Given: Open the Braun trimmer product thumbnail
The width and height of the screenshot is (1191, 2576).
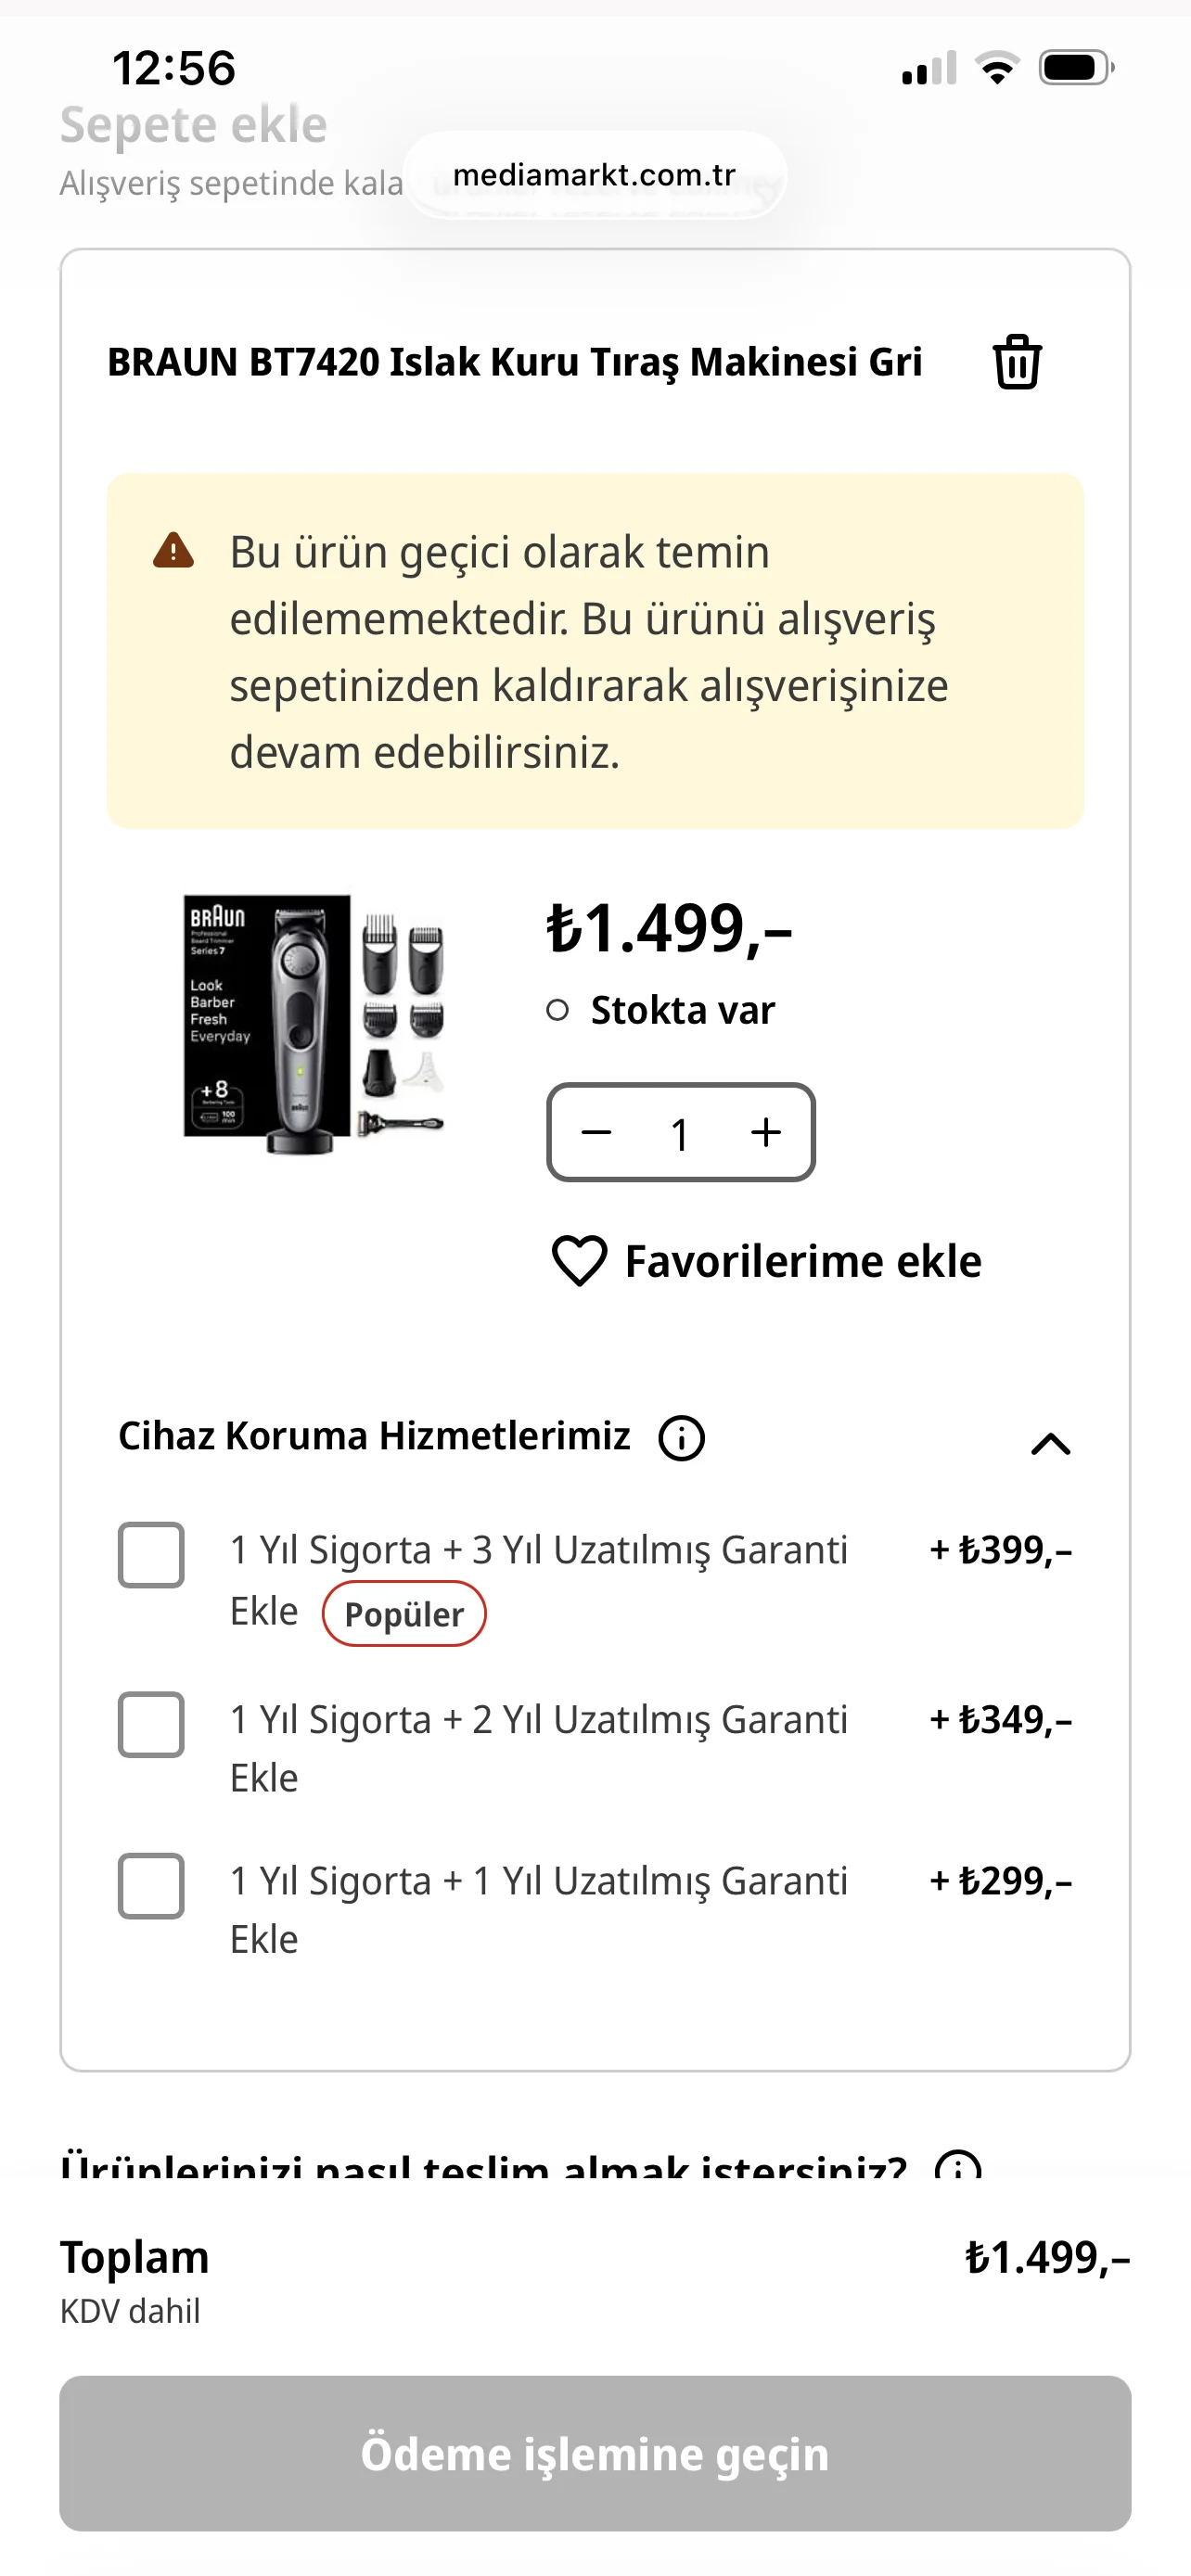Looking at the screenshot, I should 313,1024.
